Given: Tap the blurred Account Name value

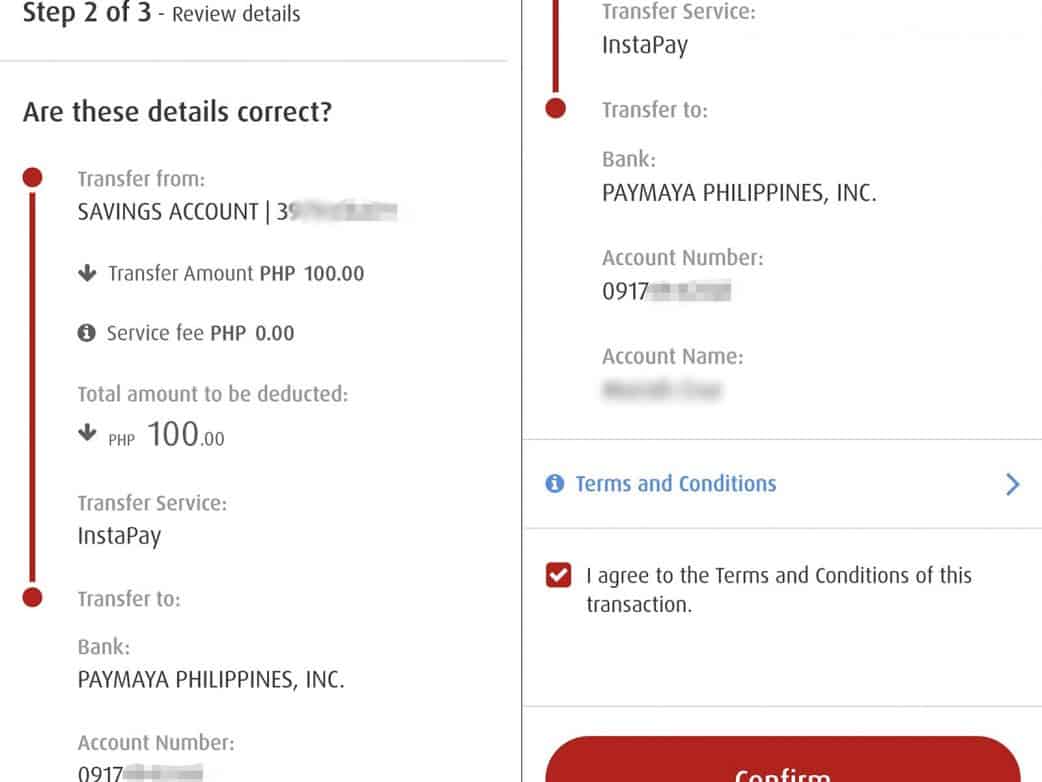Looking at the screenshot, I should 661,390.
